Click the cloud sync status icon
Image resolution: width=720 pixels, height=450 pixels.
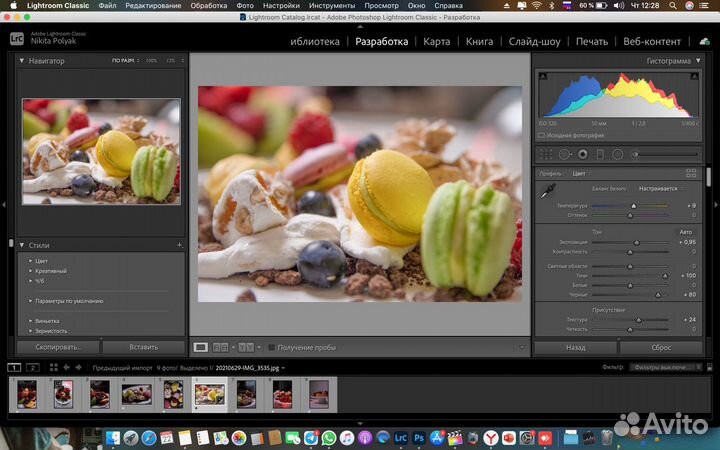coord(704,41)
